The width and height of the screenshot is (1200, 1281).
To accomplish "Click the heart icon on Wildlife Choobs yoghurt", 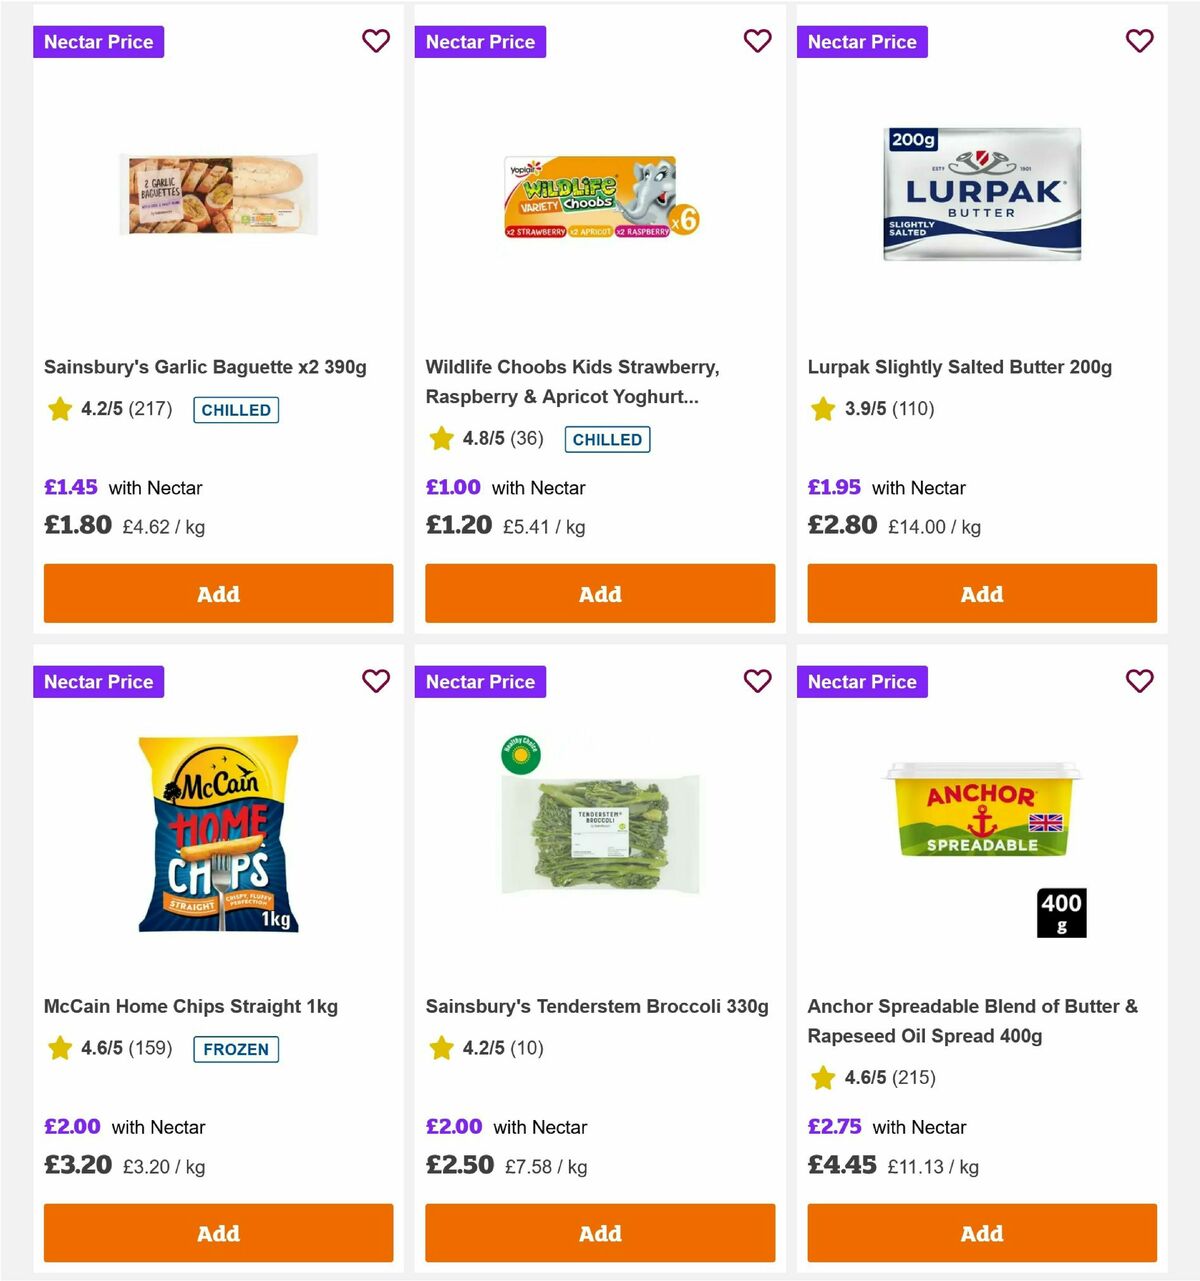I will [758, 41].
